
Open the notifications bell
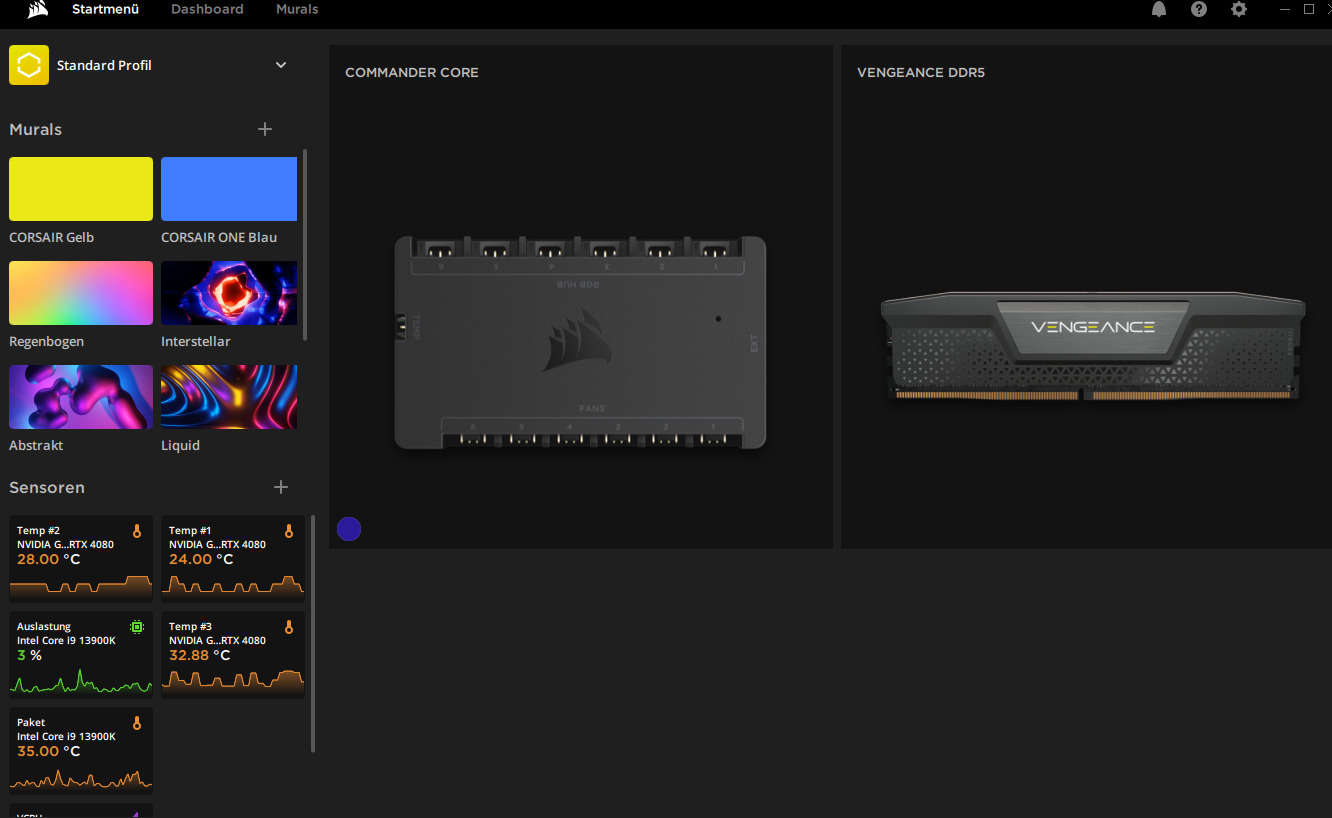click(x=1159, y=9)
